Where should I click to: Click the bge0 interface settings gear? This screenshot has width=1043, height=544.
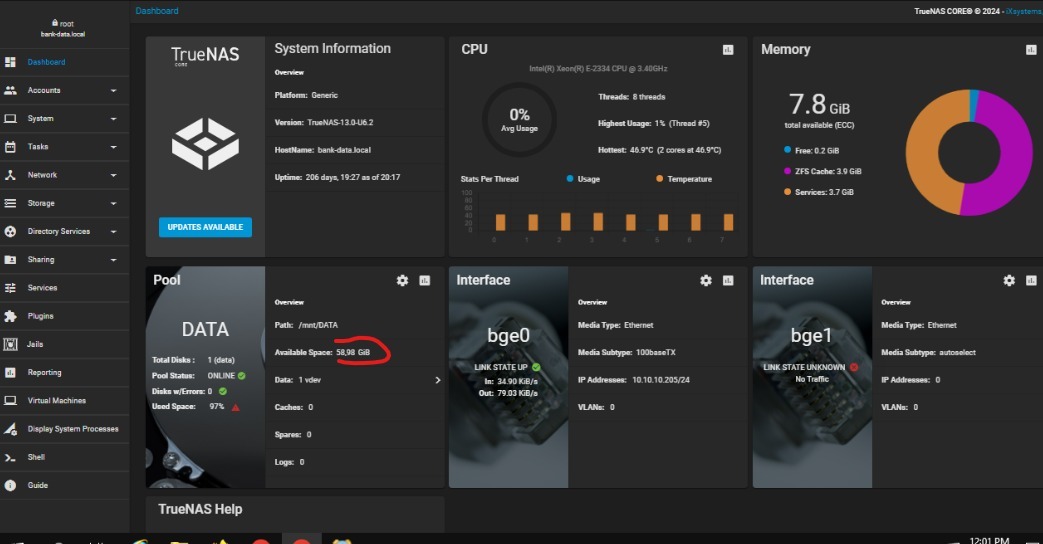pyautogui.click(x=706, y=281)
